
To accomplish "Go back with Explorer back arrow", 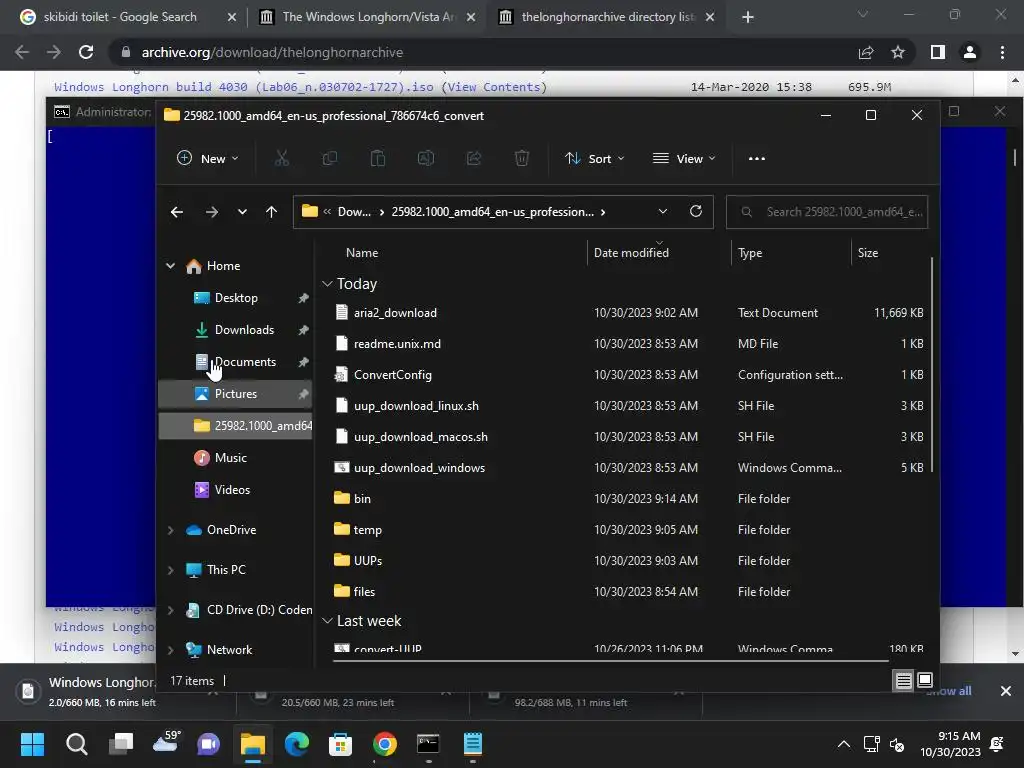I will click(176, 212).
